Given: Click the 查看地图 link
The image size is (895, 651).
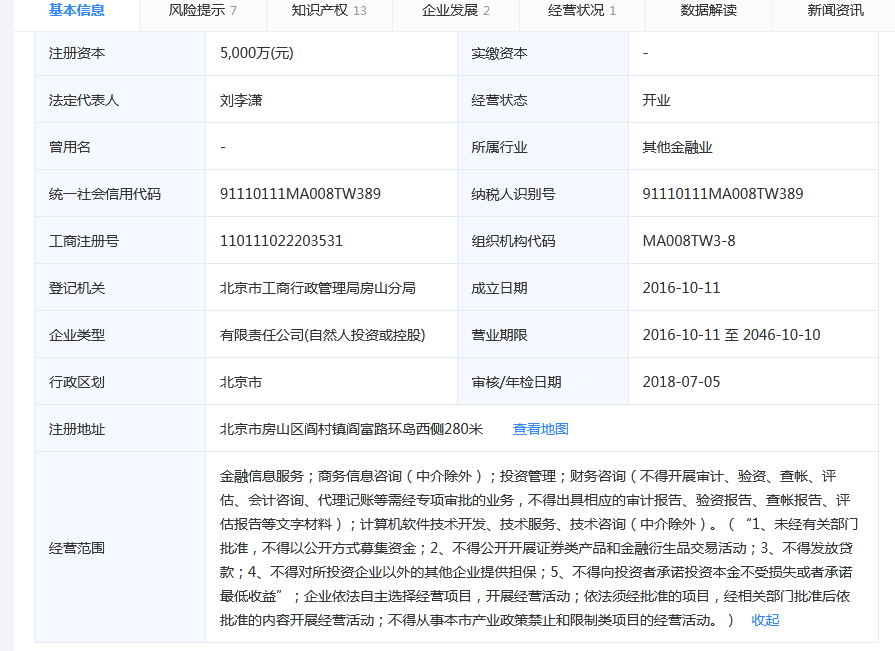Looking at the screenshot, I should pyautogui.click(x=541, y=429).
